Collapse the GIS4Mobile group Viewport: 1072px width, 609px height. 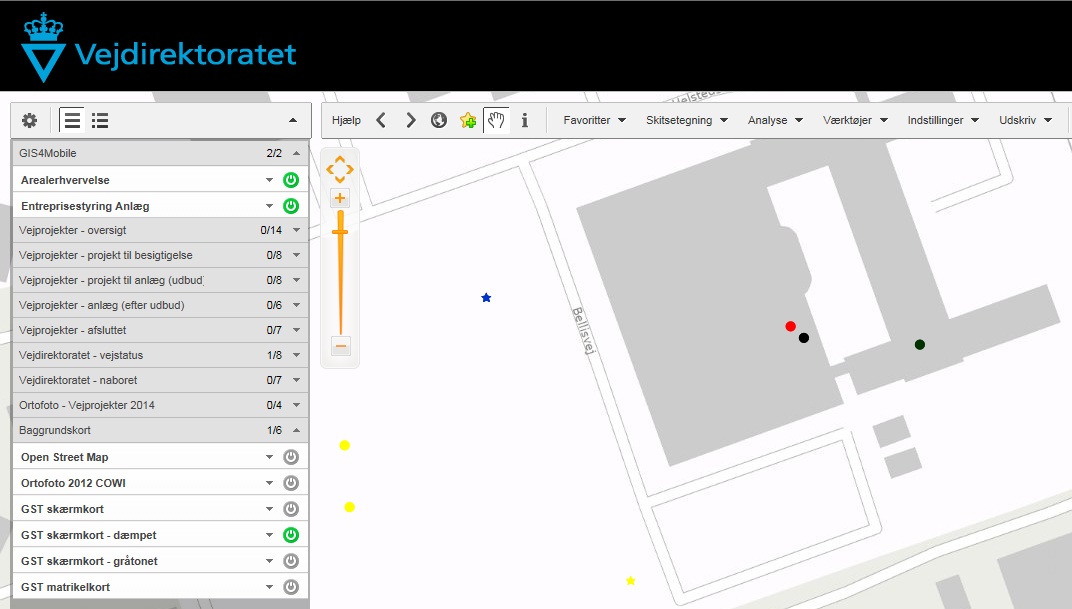click(x=296, y=153)
